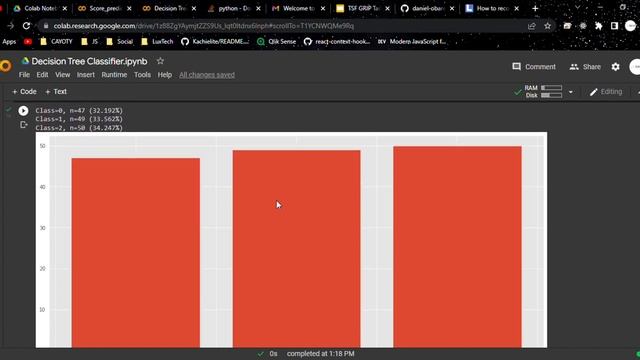The height and width of the screenshot is (360, 640).
Task: Open the LuxTech bookmark folder
Action: pos(157,42)
